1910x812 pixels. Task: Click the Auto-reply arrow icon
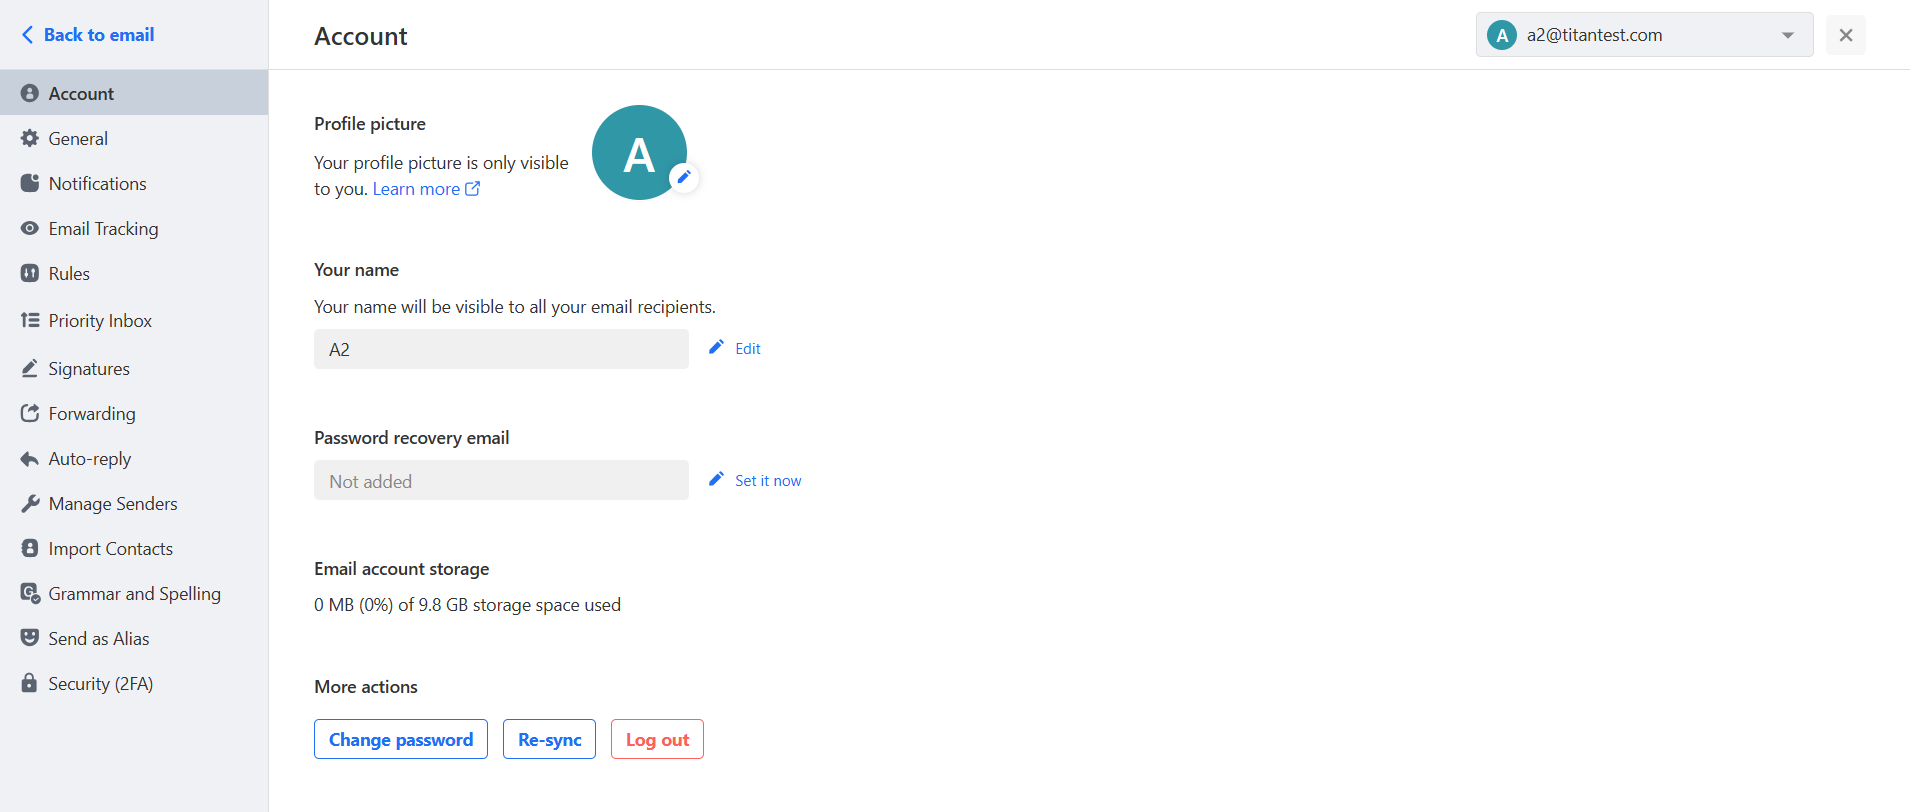(x=30, y=459)
